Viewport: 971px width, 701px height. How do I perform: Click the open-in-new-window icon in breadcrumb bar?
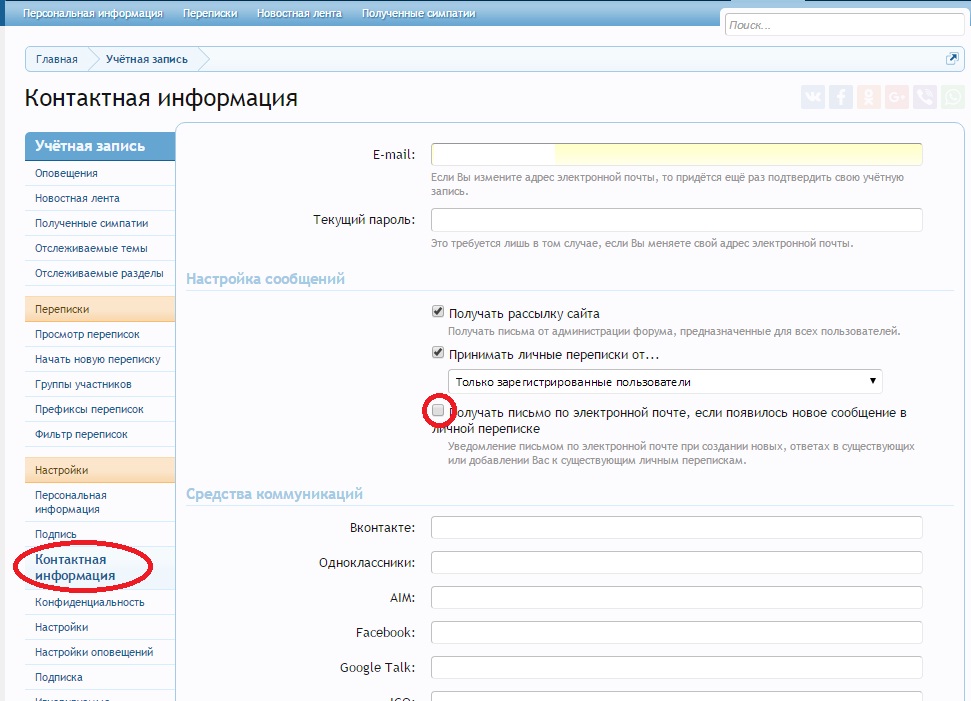pyautogui.click(x=952, y=59)
